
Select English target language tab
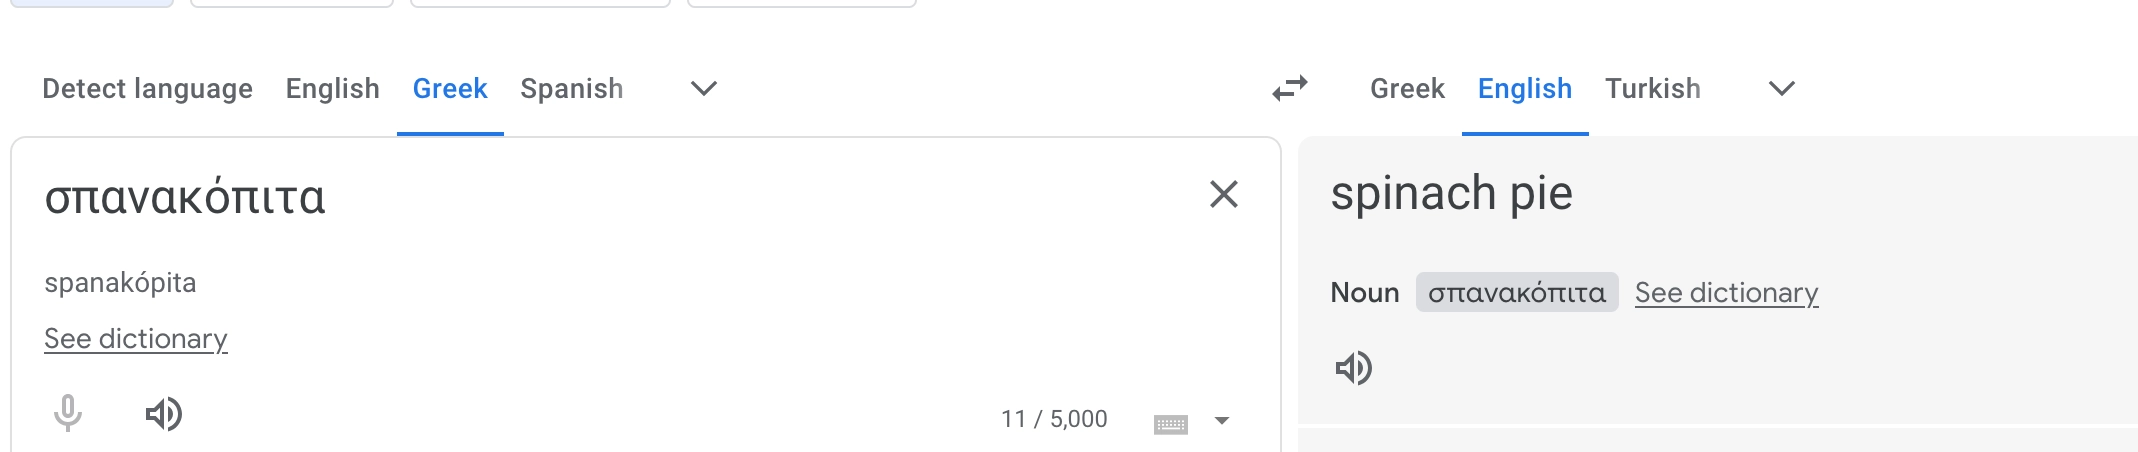click(x=1525, y=89)
